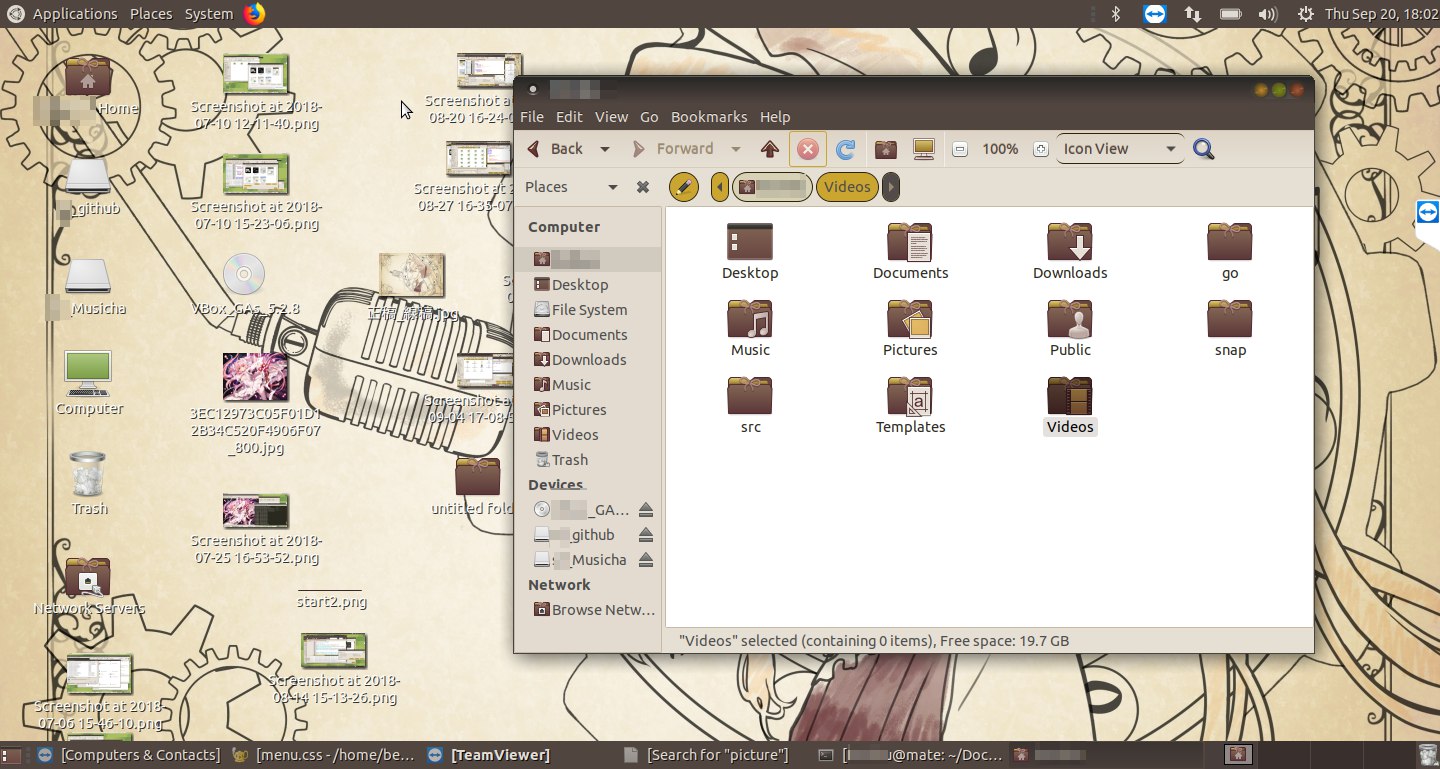The height and width of the screenshot is (769, 1440).
Task: Click the red Stop loading icon
Action: (807, 149)
